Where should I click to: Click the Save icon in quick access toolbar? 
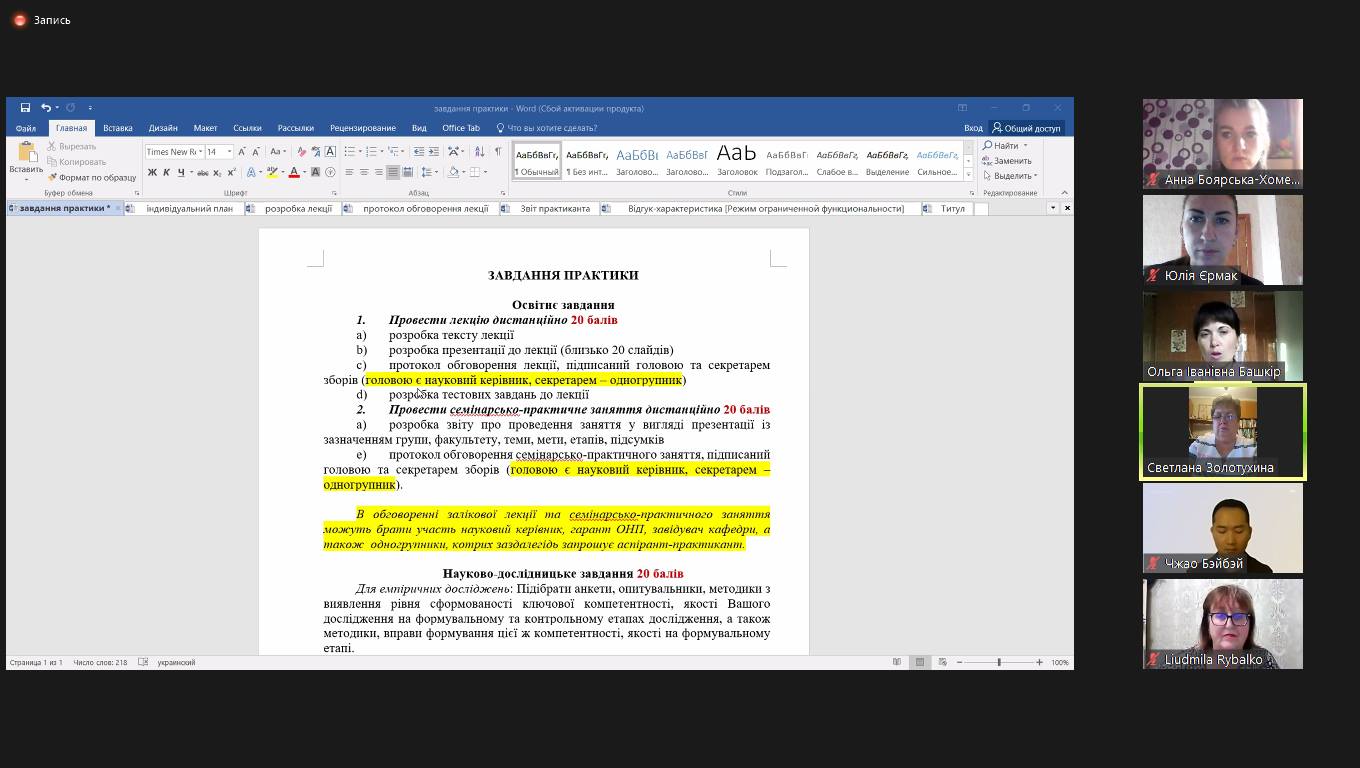(25, 108)
